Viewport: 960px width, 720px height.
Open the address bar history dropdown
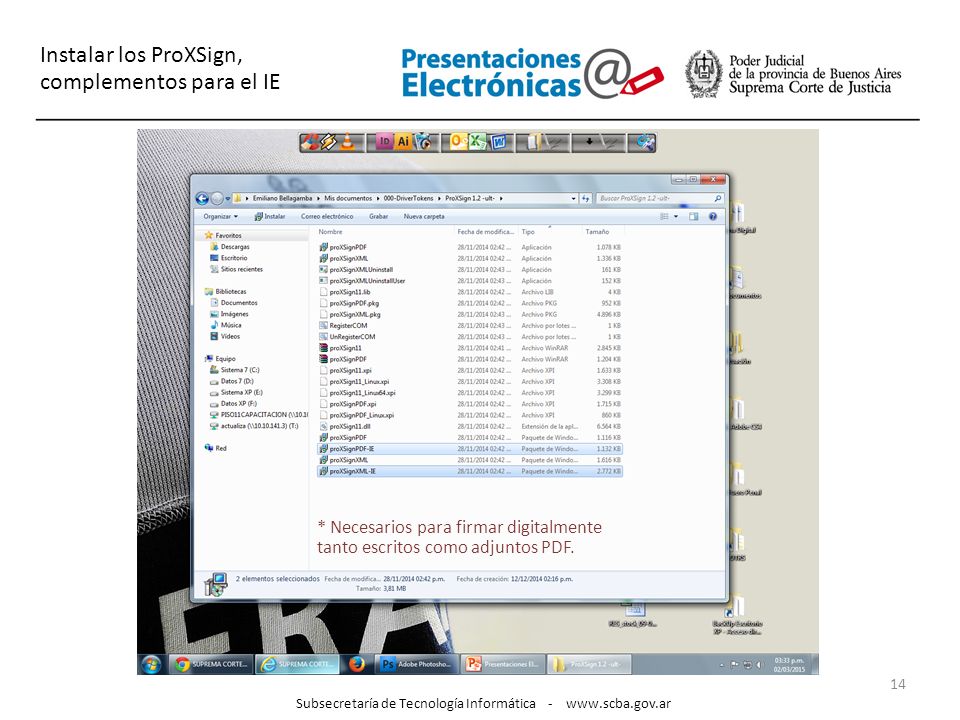(x=574, y=198)
